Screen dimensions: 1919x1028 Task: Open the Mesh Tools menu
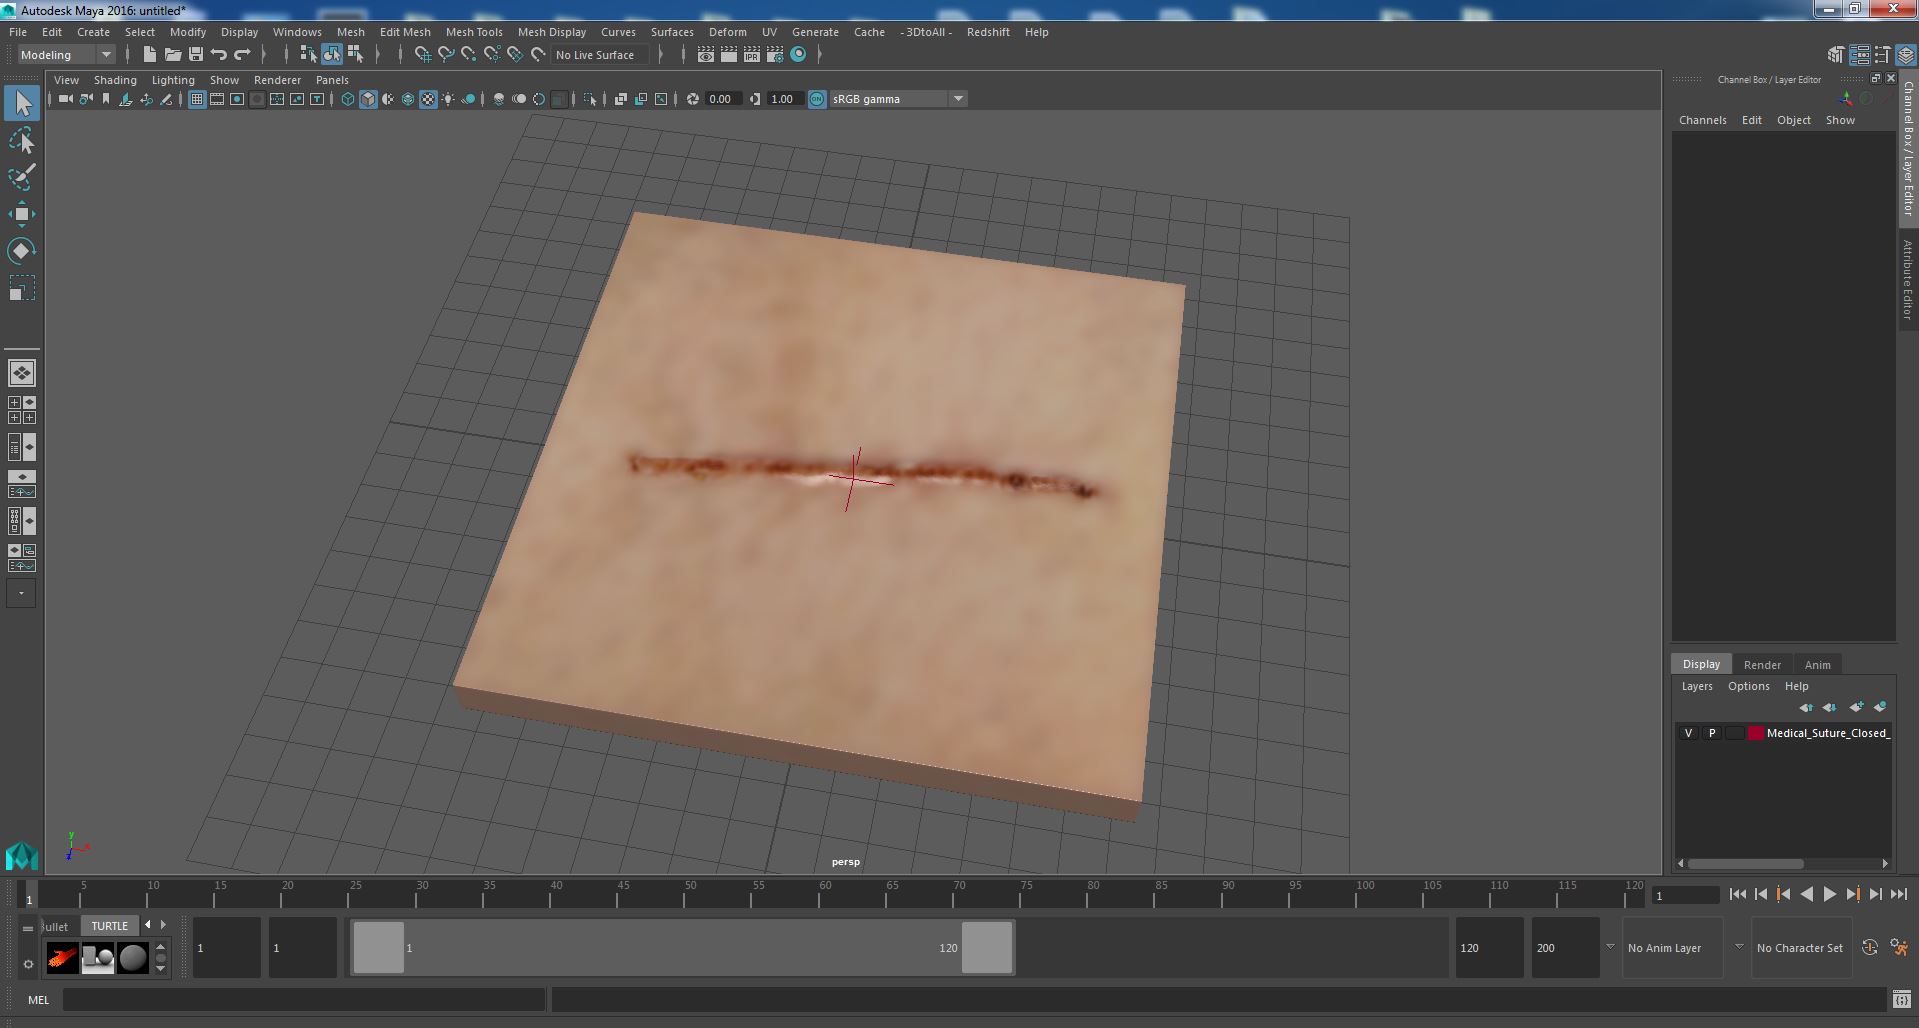474,32
